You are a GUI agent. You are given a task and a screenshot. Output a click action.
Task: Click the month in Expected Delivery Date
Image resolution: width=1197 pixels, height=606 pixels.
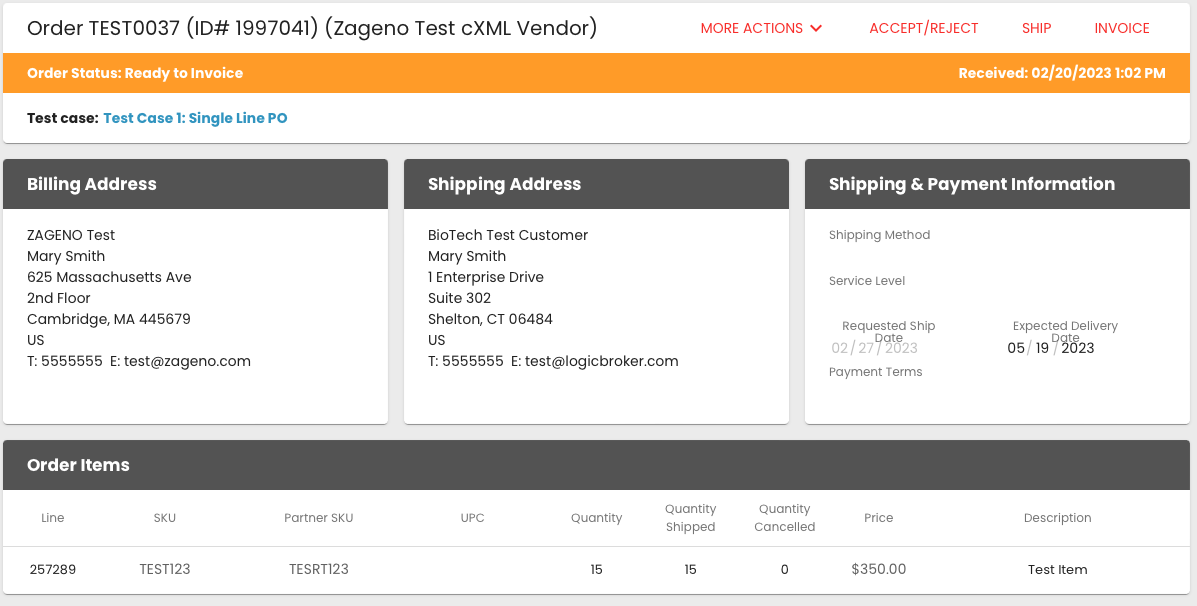(x=1016, y=348)
